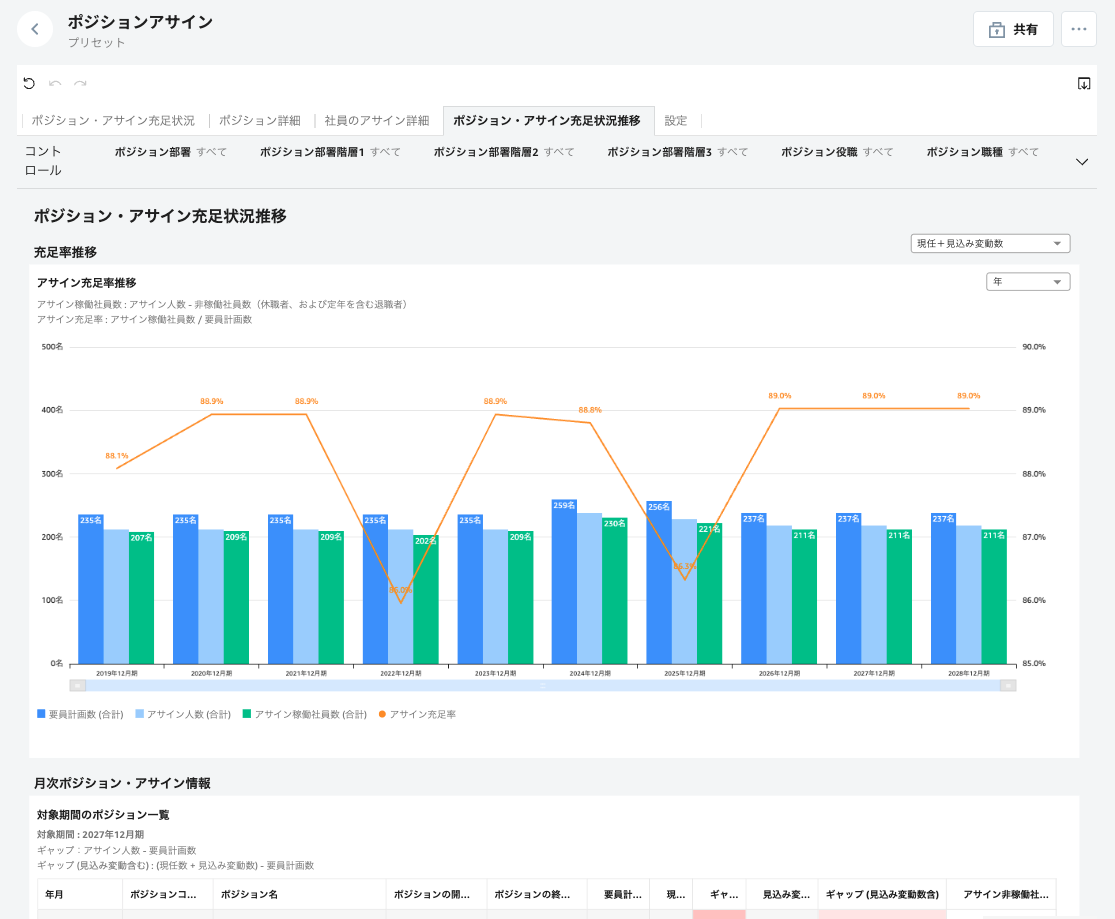
Task: Open the 現任＋見込み変動数 dropdown
Action: point(990,243)
